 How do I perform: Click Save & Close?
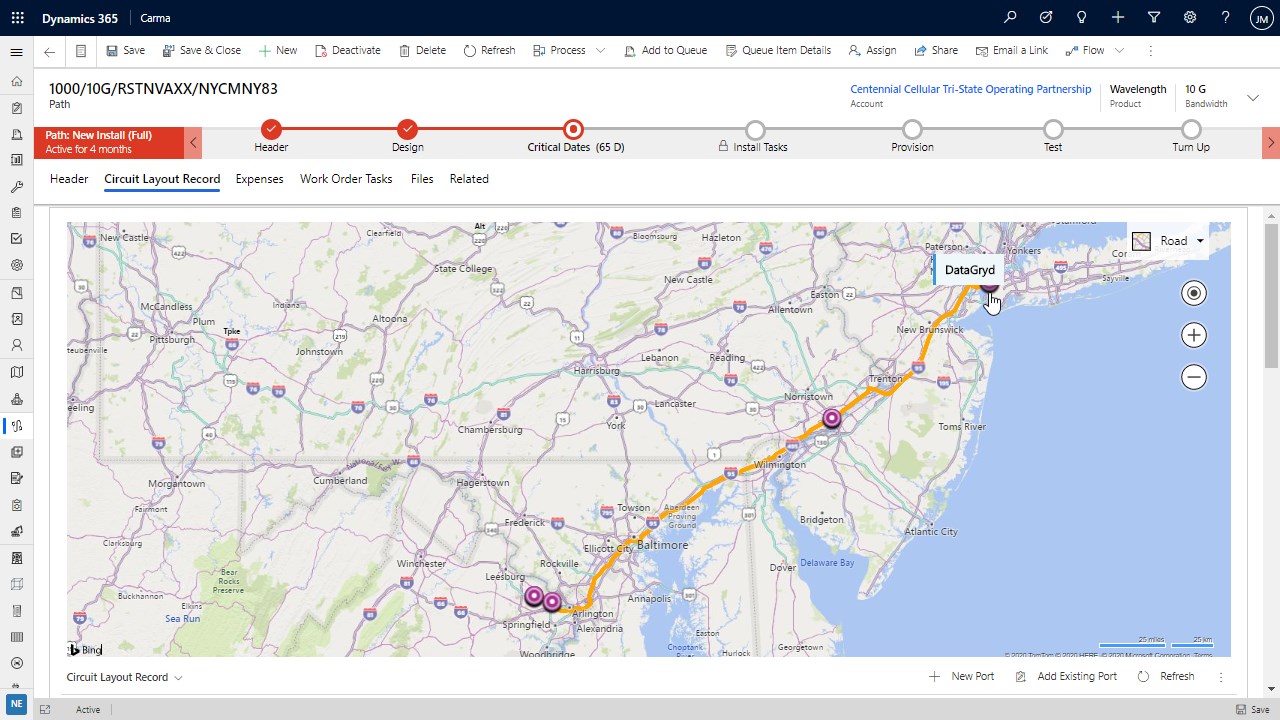coord(201,51)
